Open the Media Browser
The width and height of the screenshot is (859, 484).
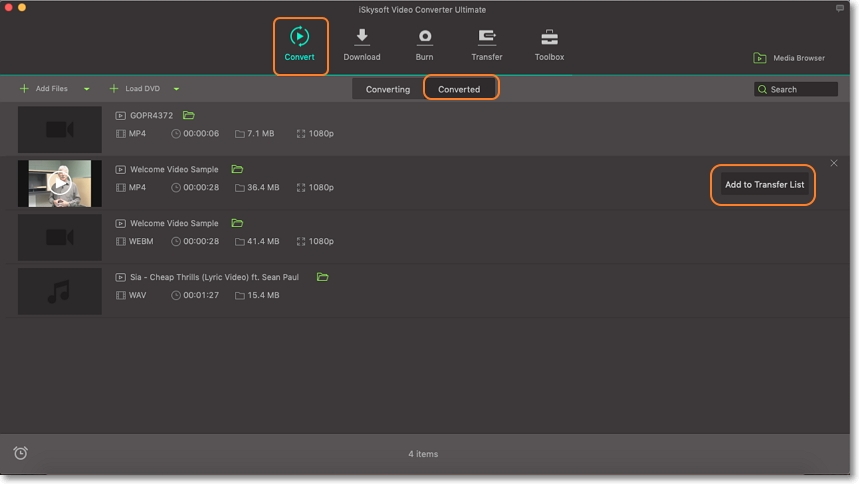[789, 58]
